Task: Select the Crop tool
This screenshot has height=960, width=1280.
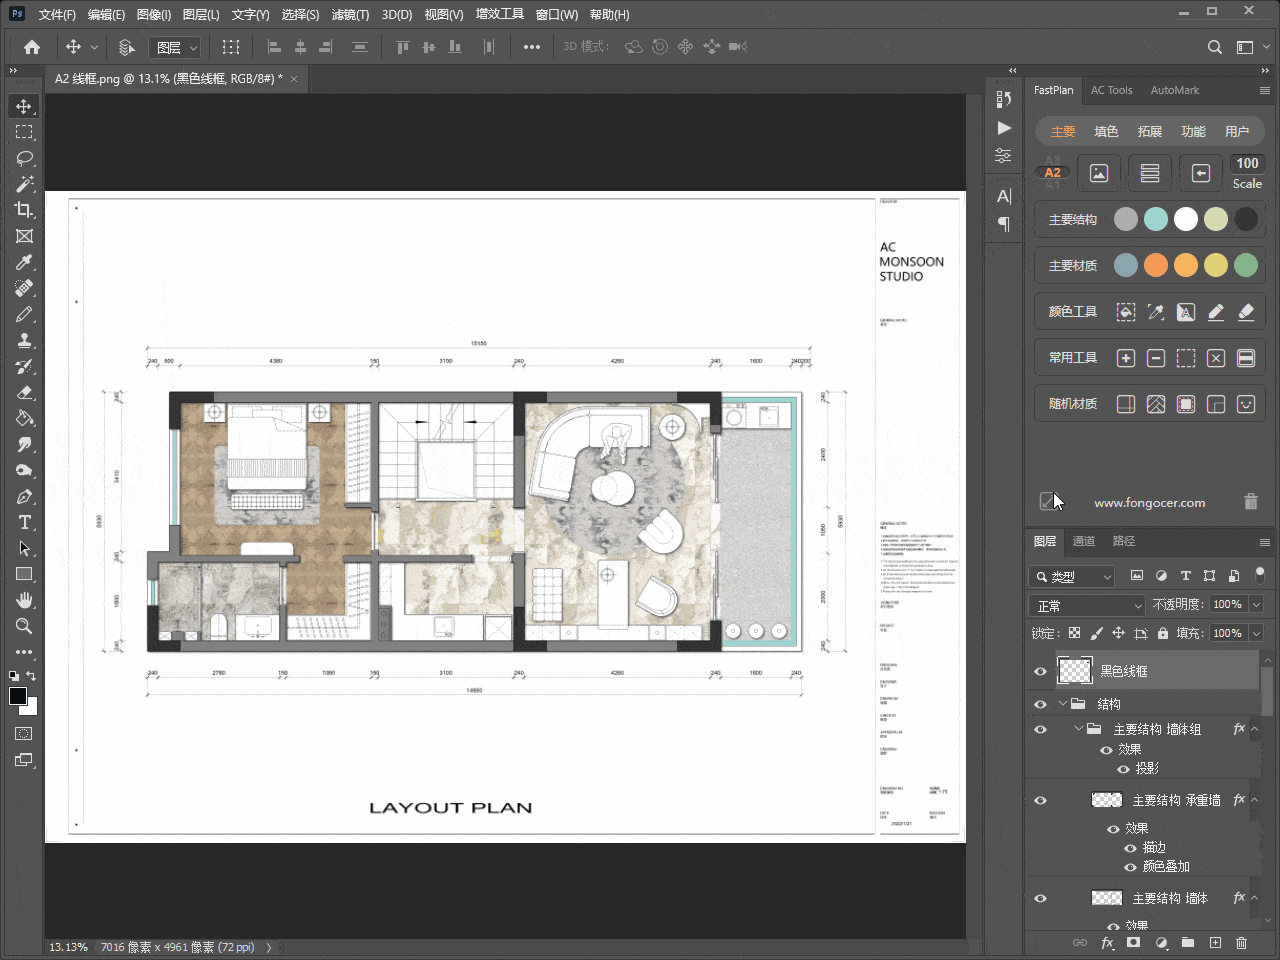Action: tap(24, 210)
